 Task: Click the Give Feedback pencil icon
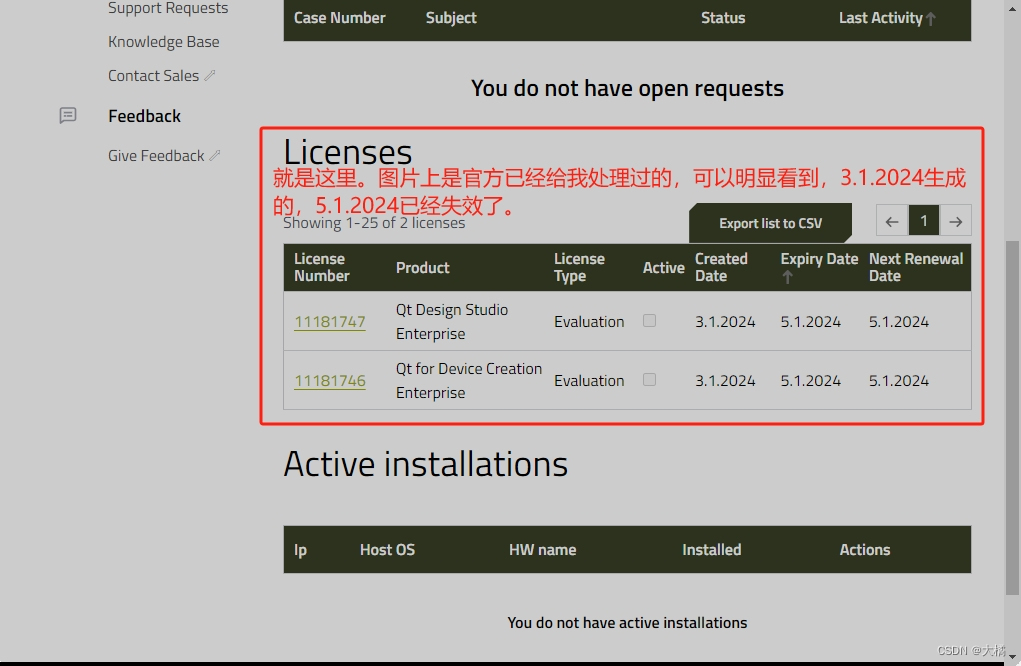coord(213,155)
